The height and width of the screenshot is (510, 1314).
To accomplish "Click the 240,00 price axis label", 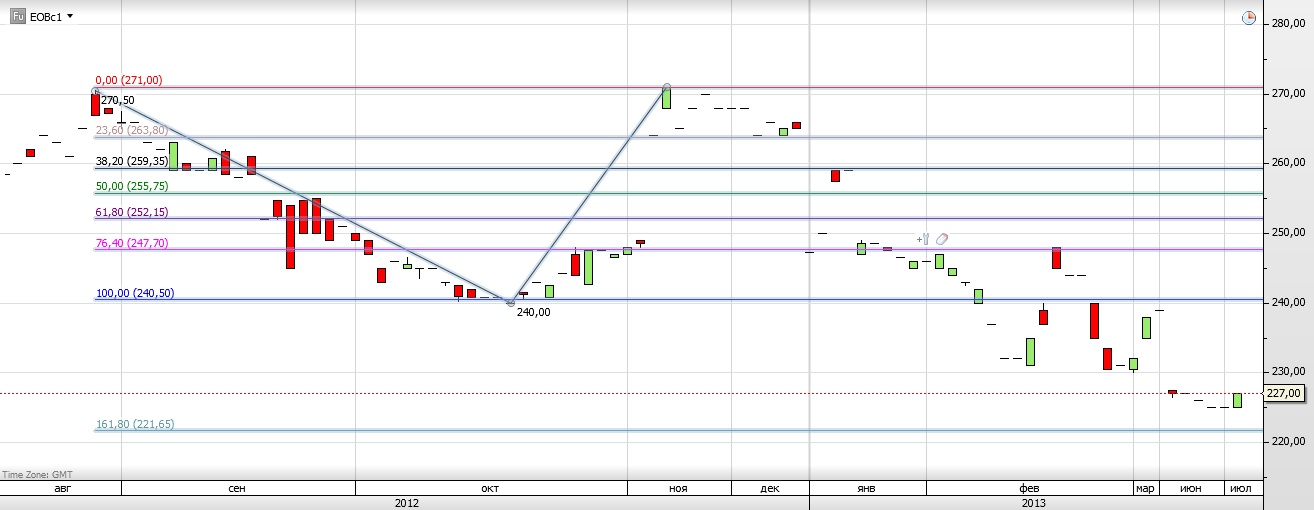I will click(1288, 302).
